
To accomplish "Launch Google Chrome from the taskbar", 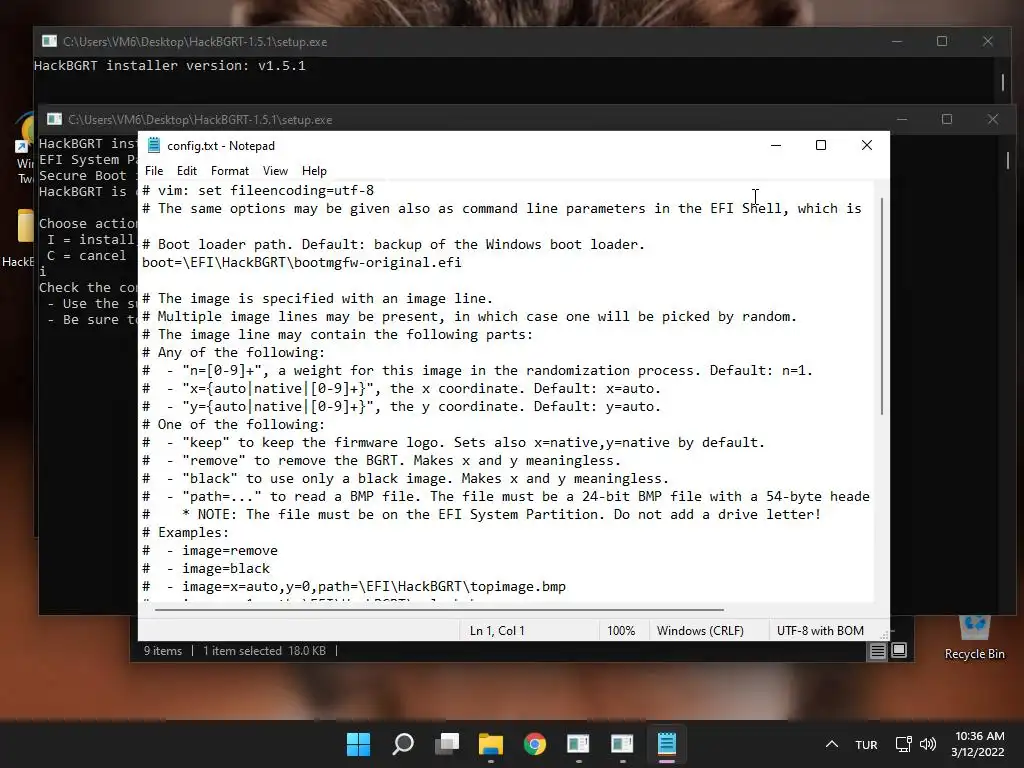I will click(x=535, y=744).
